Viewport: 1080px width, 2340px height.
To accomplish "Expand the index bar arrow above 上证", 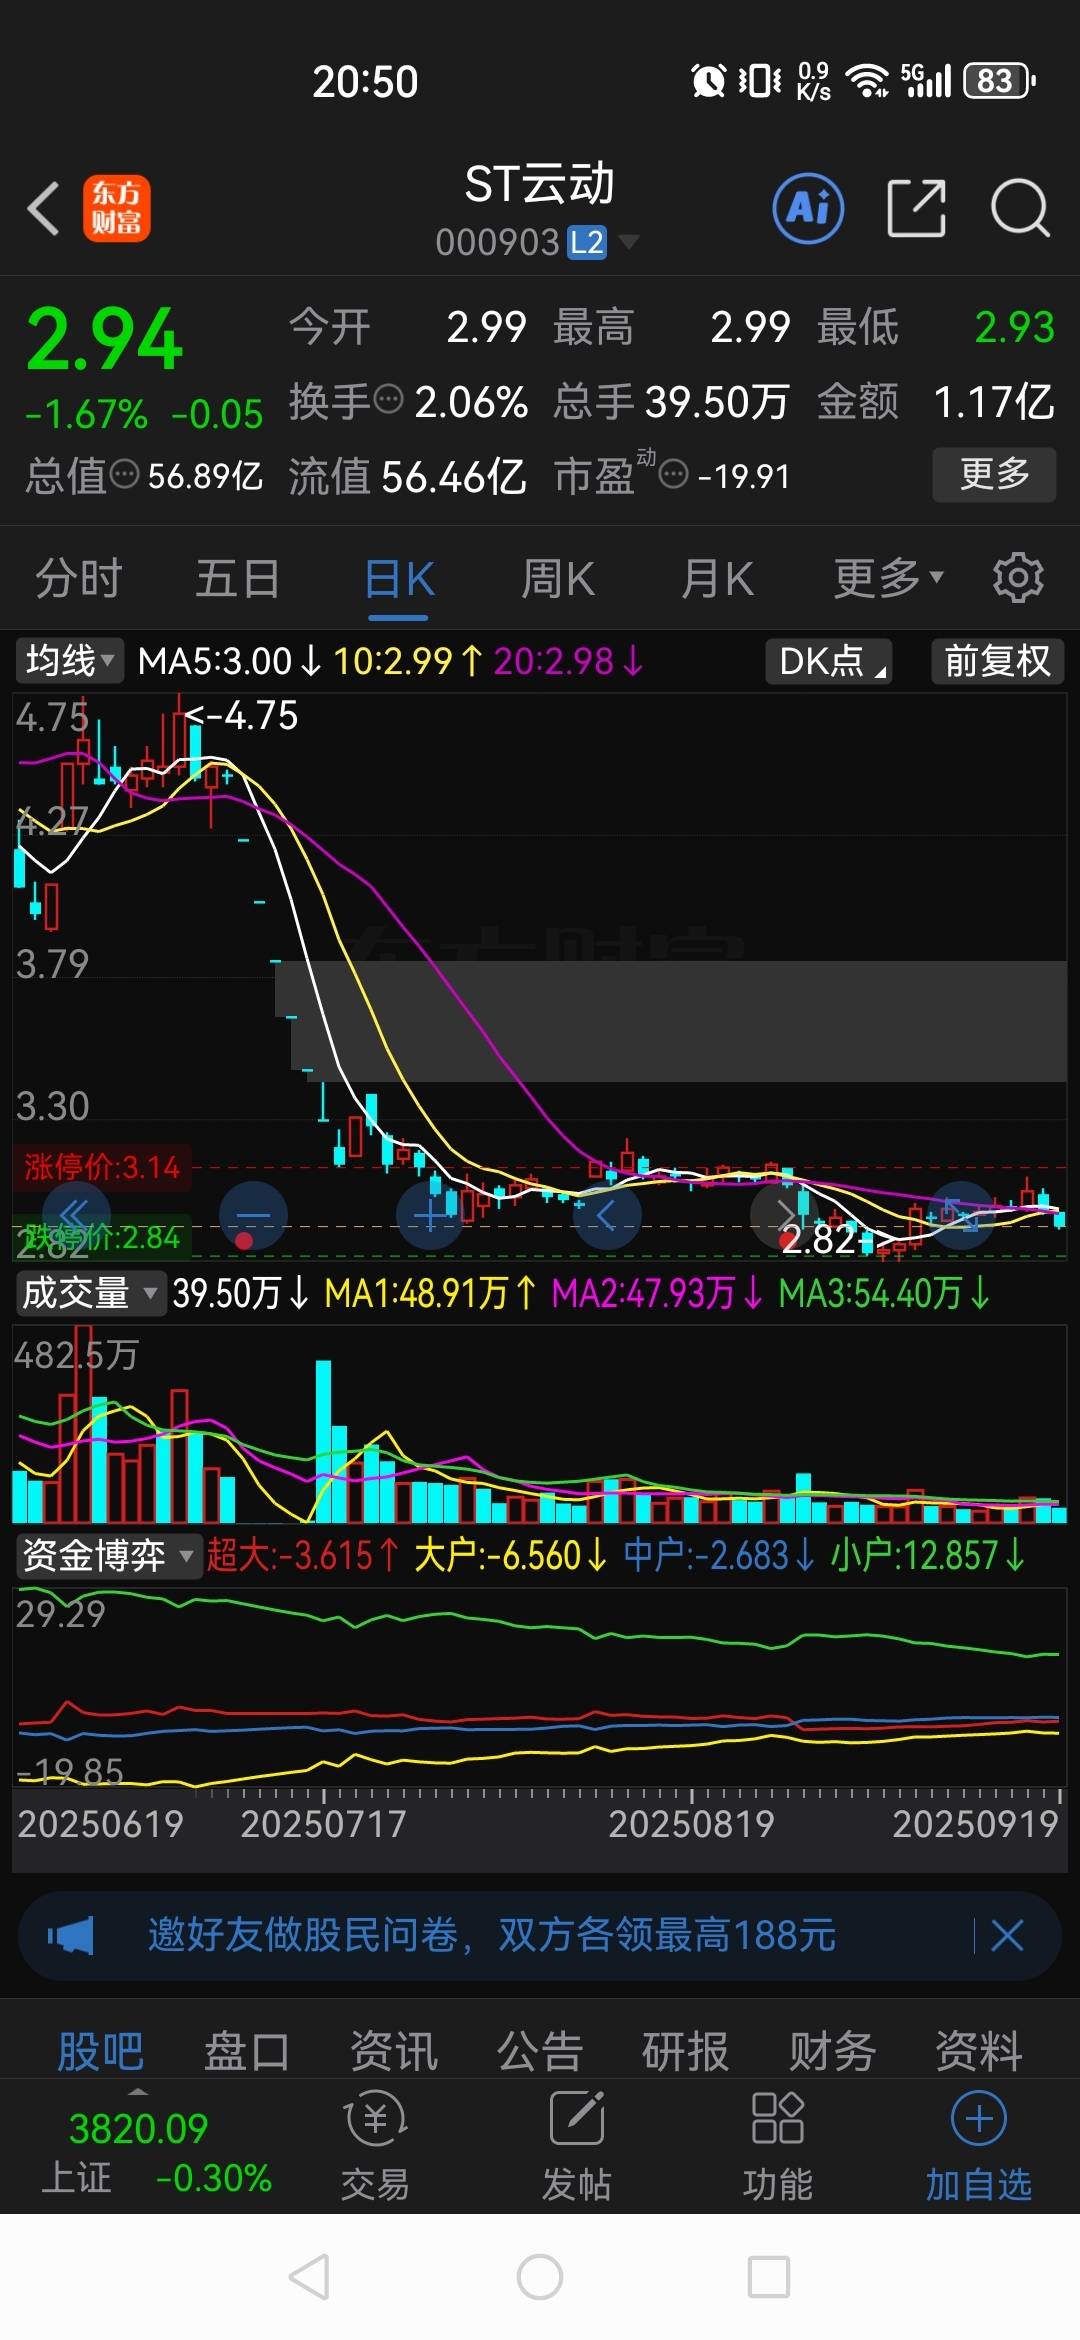I will click(138, 2092).
